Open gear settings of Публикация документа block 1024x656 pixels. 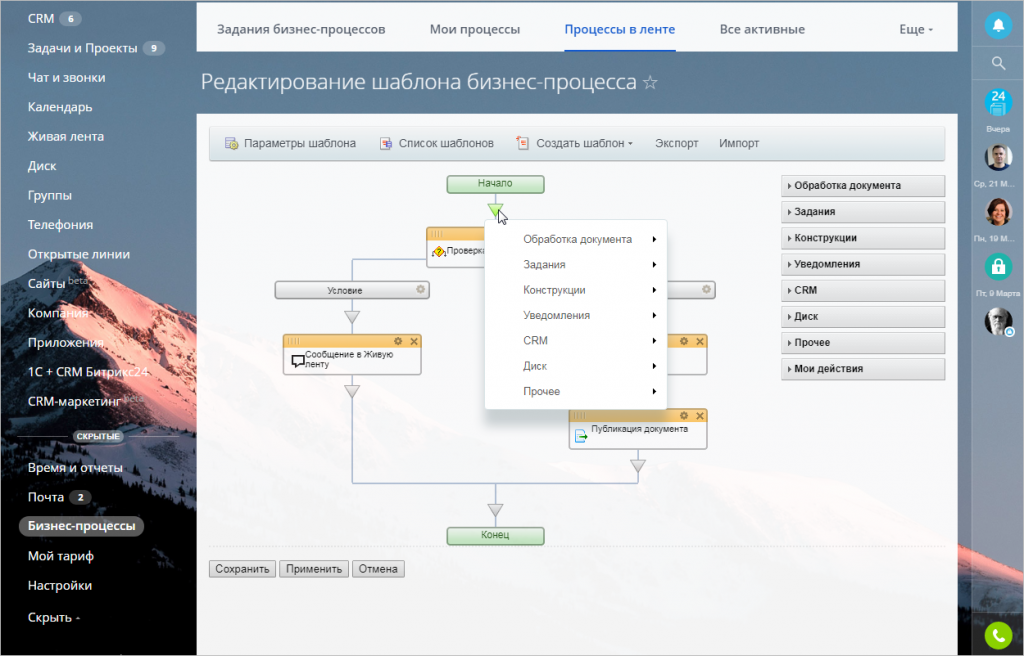[685, 415]
